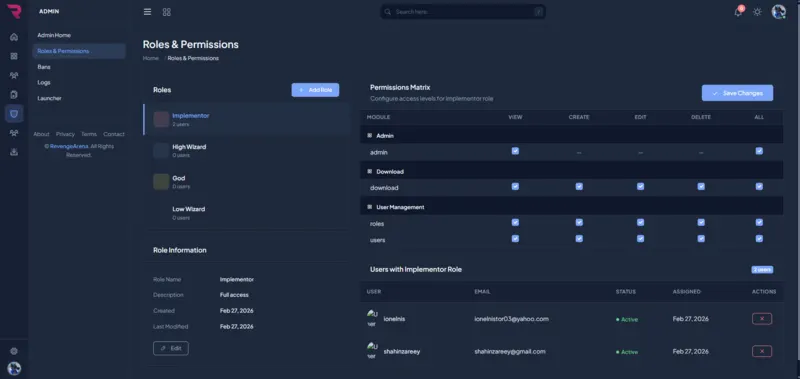The image size is (800, 379).
Task: Toggle View permission for roles module
Action: tap(515, 222)
